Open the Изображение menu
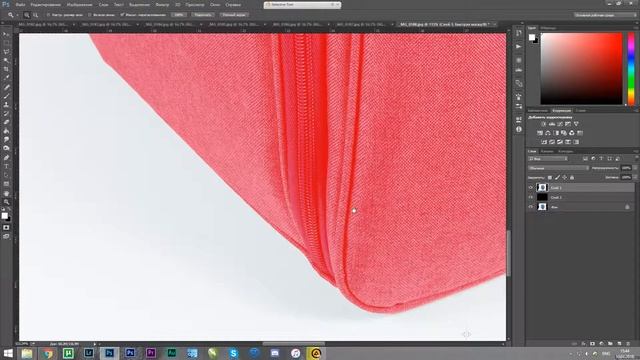The height and width of the screenshot is (360, 640). tap(80, 5)
